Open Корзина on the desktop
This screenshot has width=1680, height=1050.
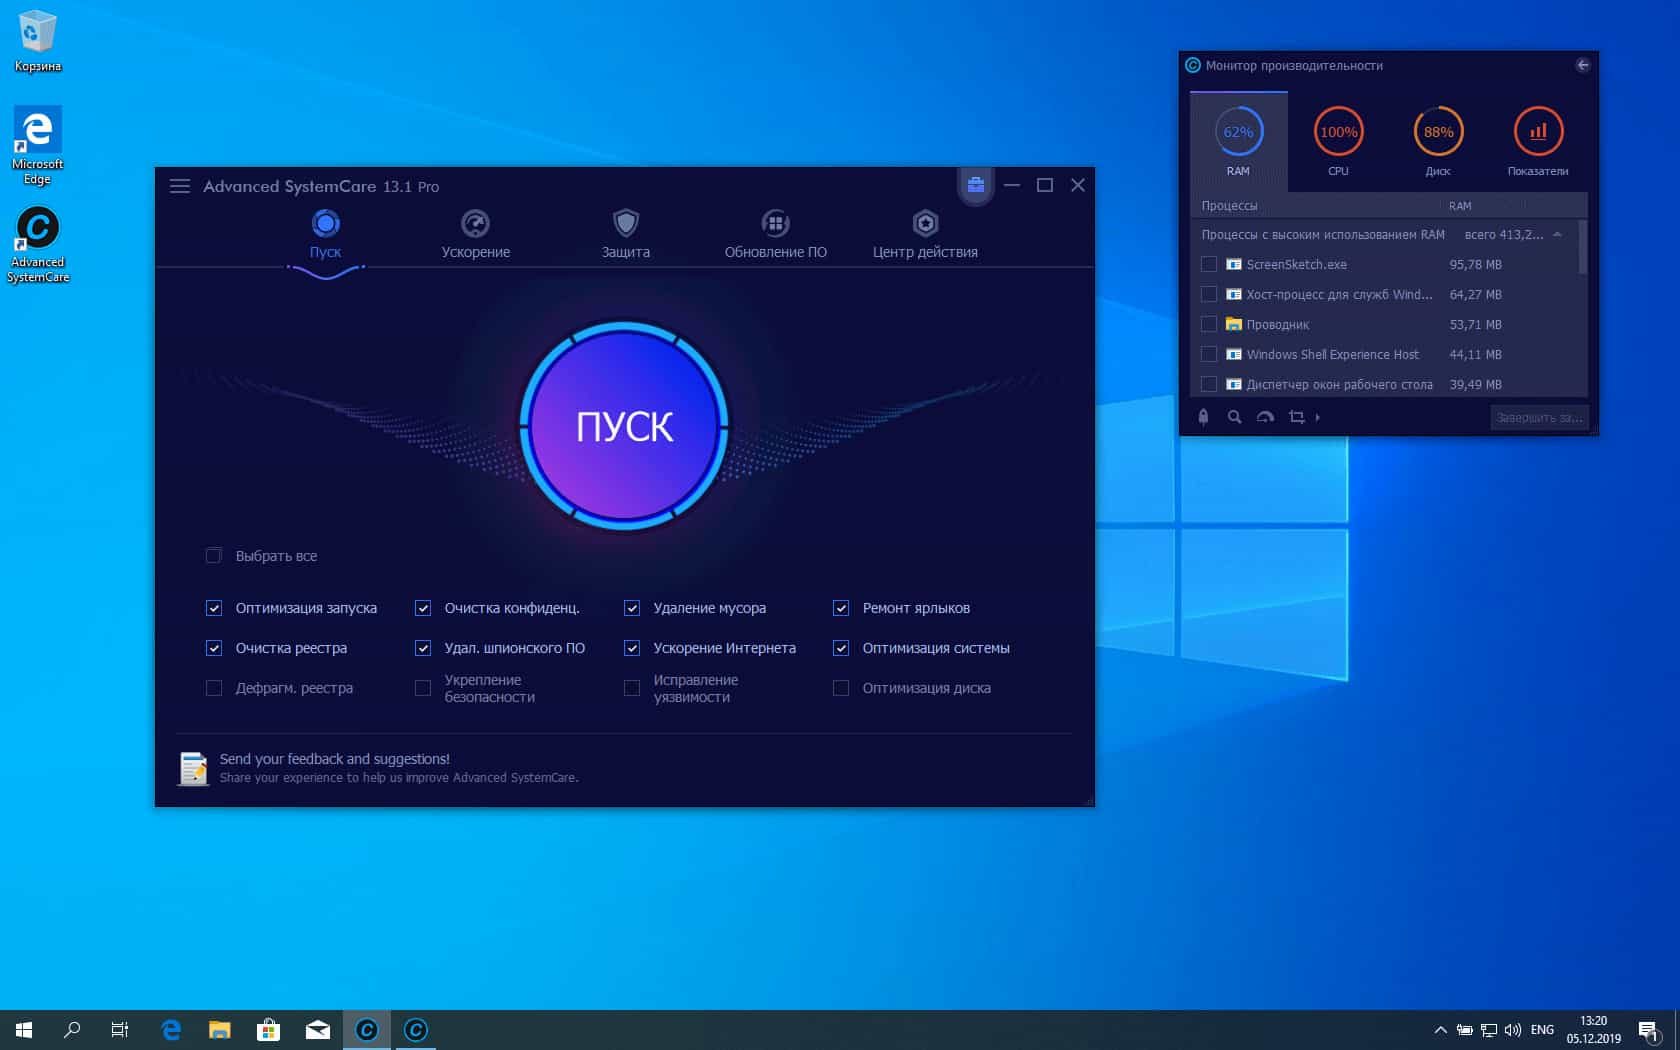pyautogui.click(x=38, y=41)
